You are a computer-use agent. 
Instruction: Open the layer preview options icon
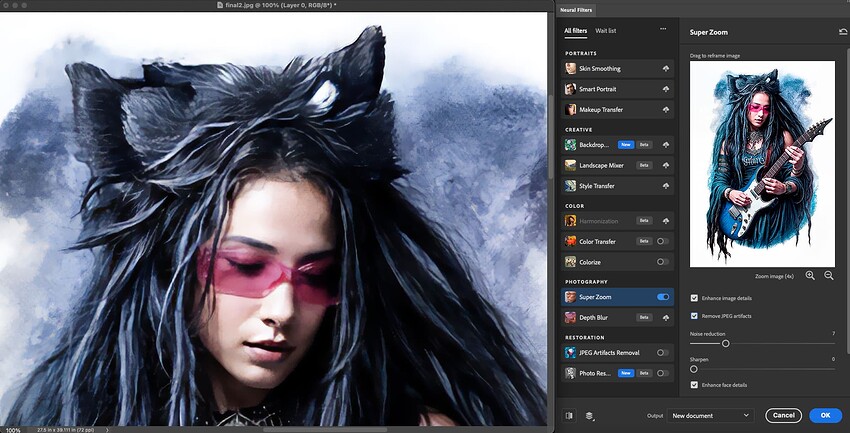click(589, 416)
